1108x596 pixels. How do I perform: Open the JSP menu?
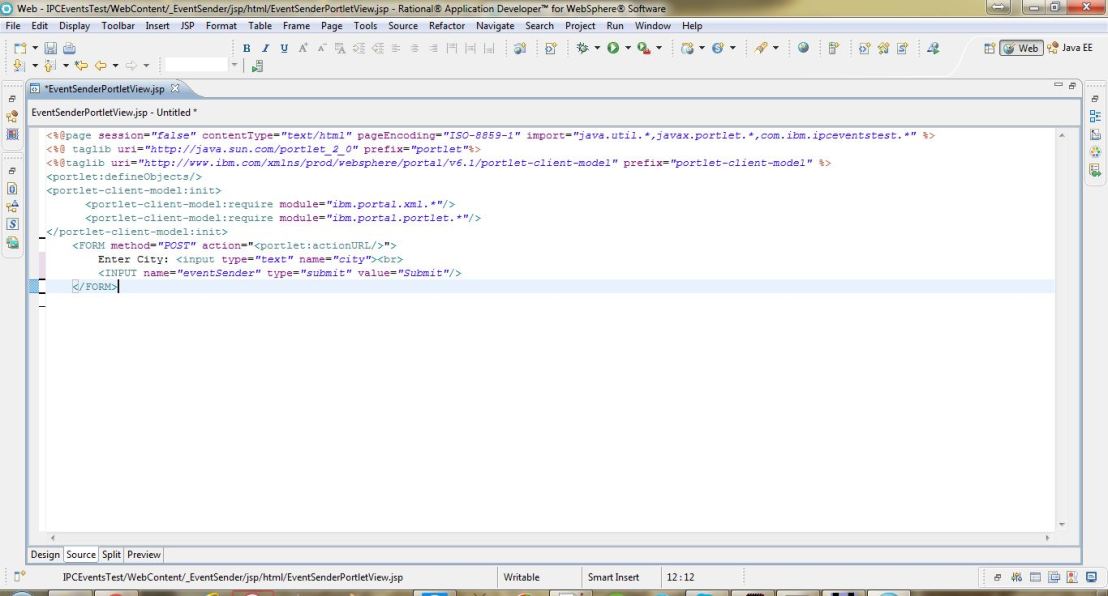(x=186, y=25)
